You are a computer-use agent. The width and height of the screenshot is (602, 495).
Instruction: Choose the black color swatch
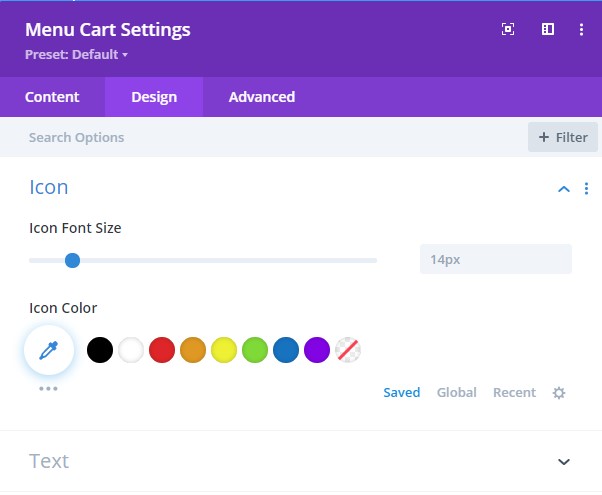(x=100, y=350)
